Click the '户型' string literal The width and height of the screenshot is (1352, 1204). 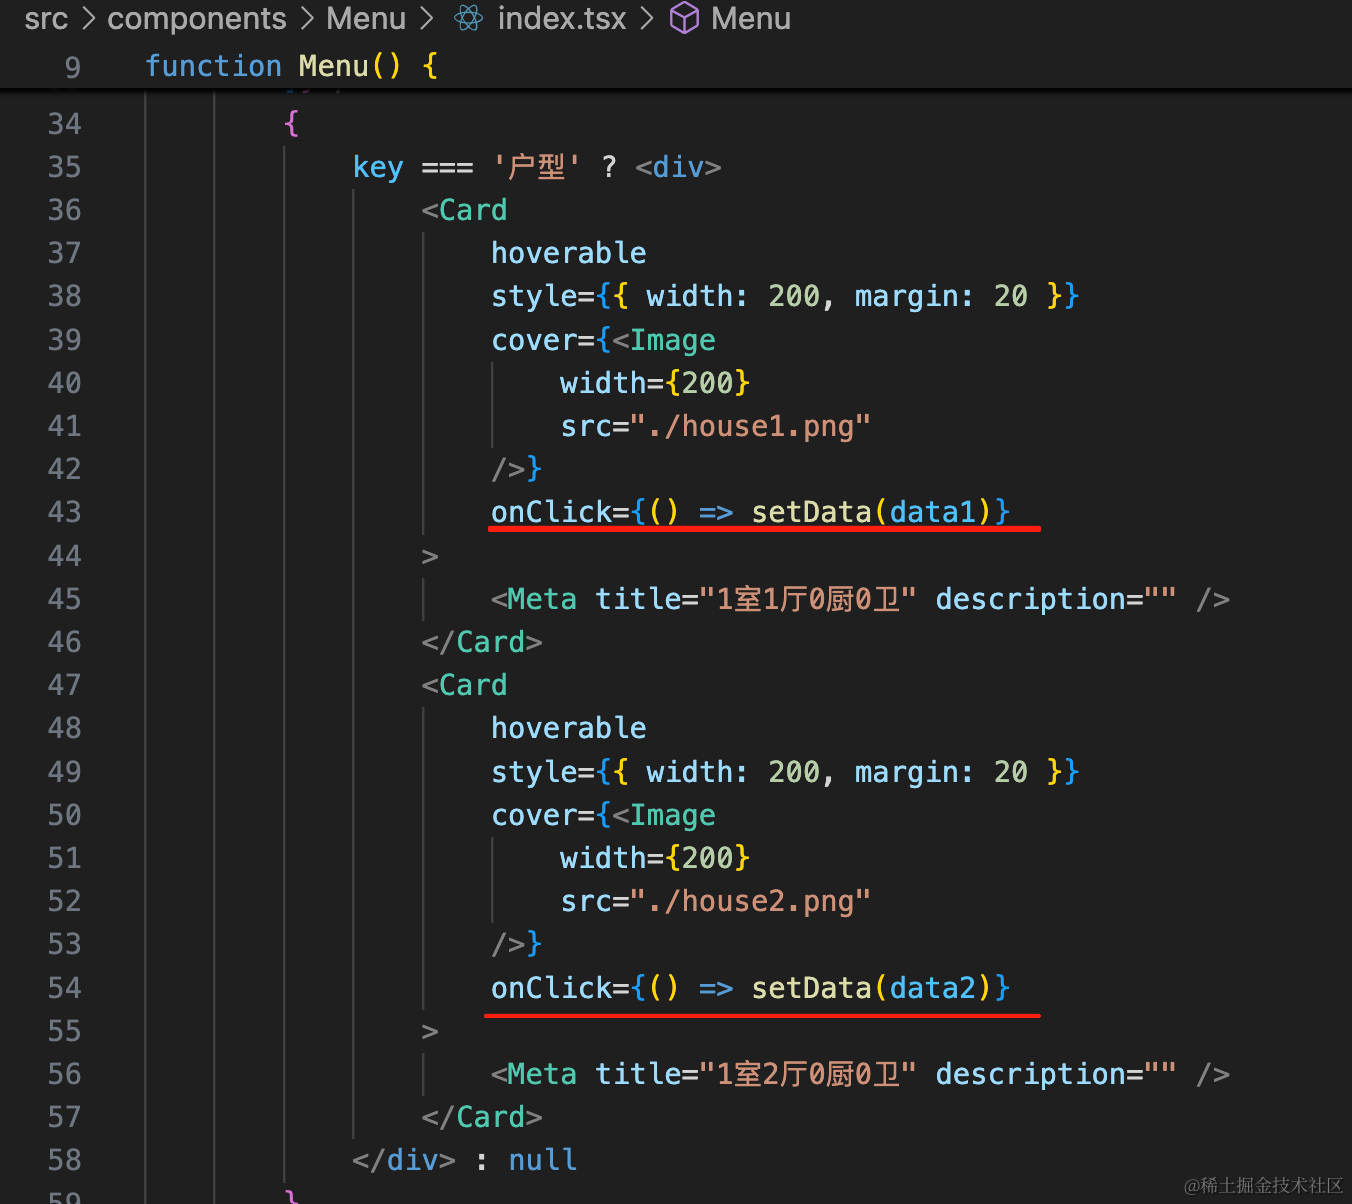pos(538,167)
